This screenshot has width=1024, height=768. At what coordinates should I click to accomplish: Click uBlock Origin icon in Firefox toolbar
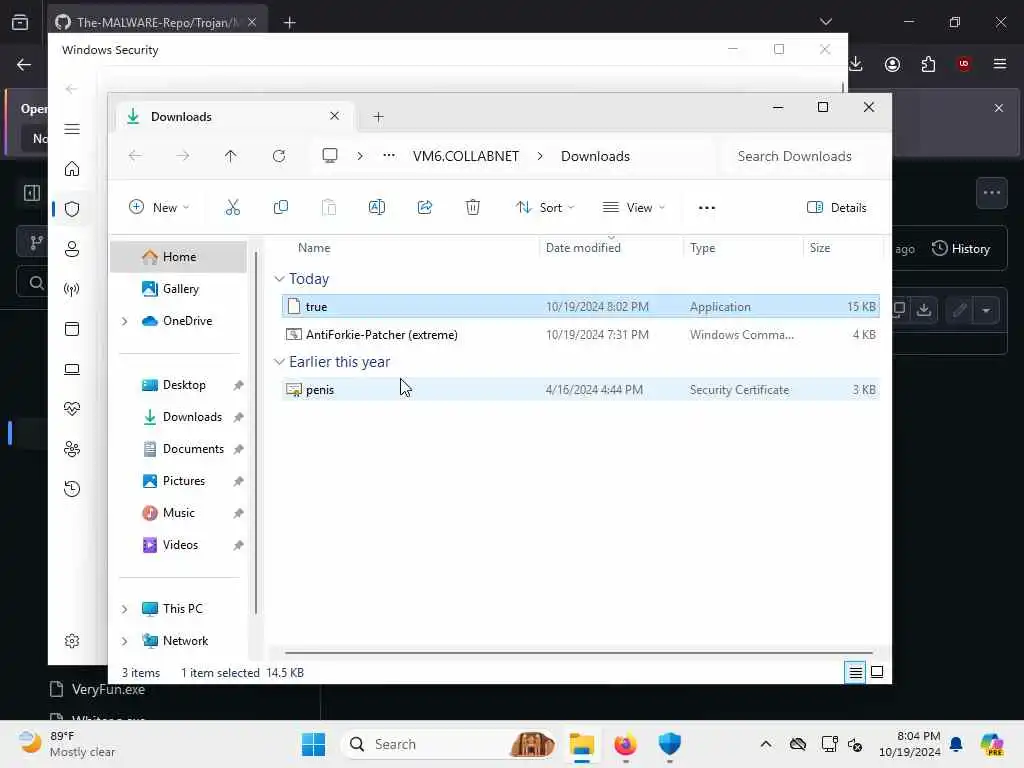pyautogui.click(x=963, y=64)
